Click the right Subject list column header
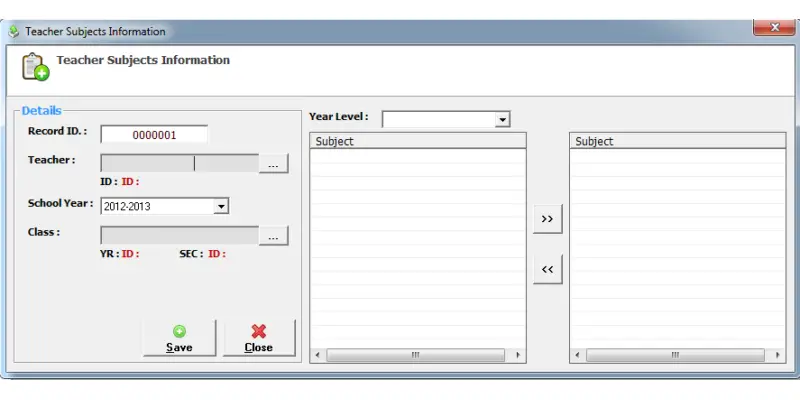The width and height of the screenshot is (800, 400). click(678, 141)
